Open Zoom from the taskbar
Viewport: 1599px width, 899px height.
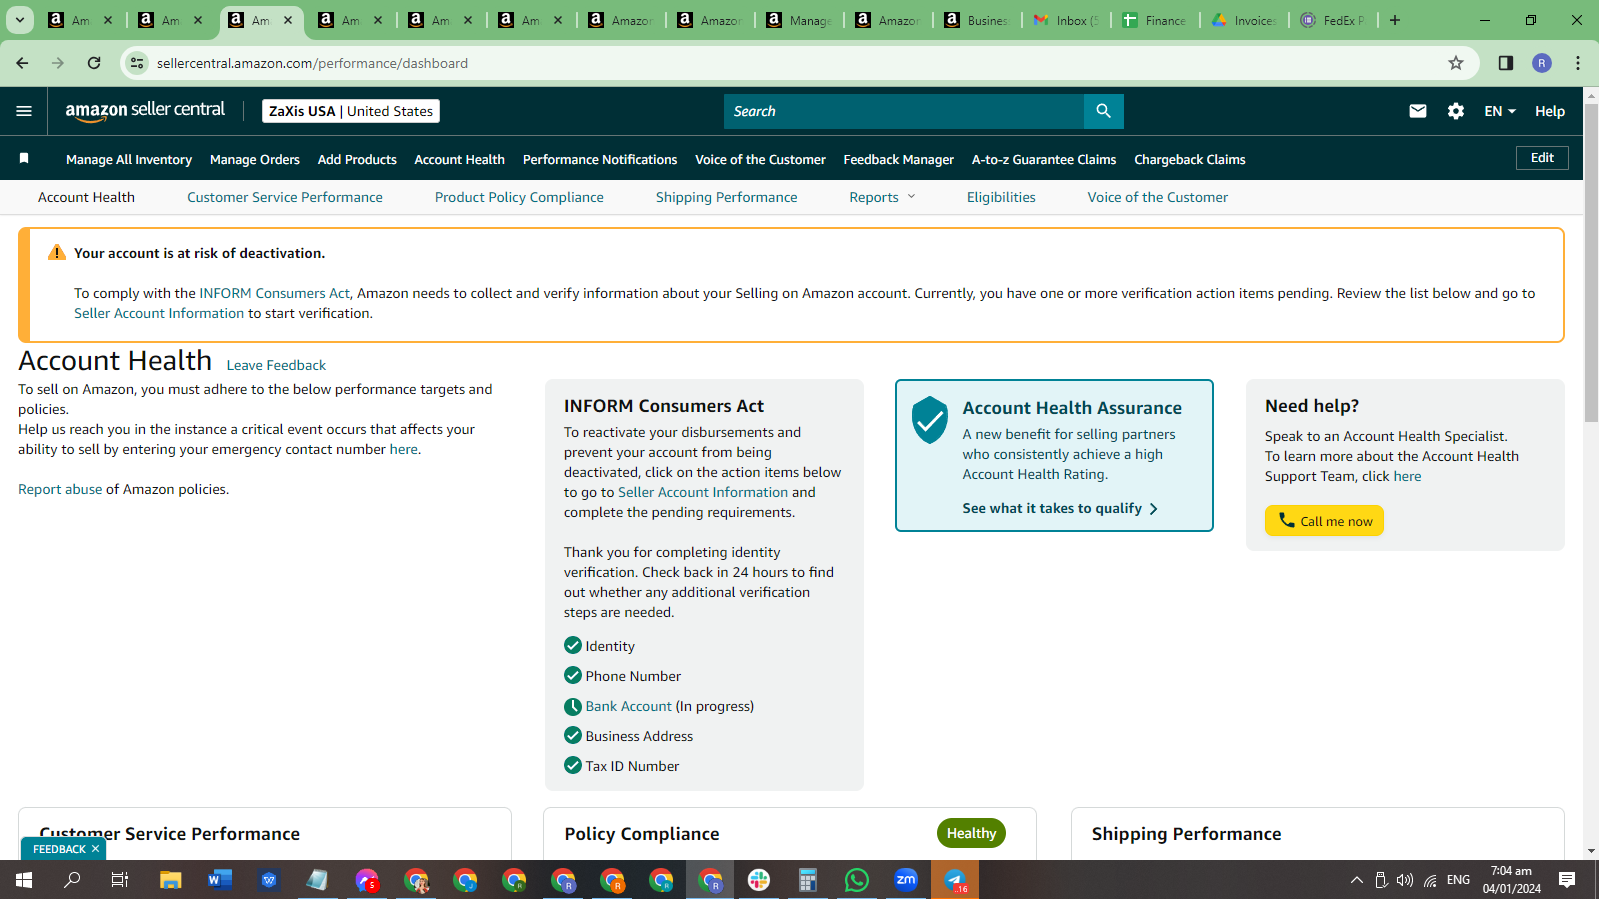point(906,880)
